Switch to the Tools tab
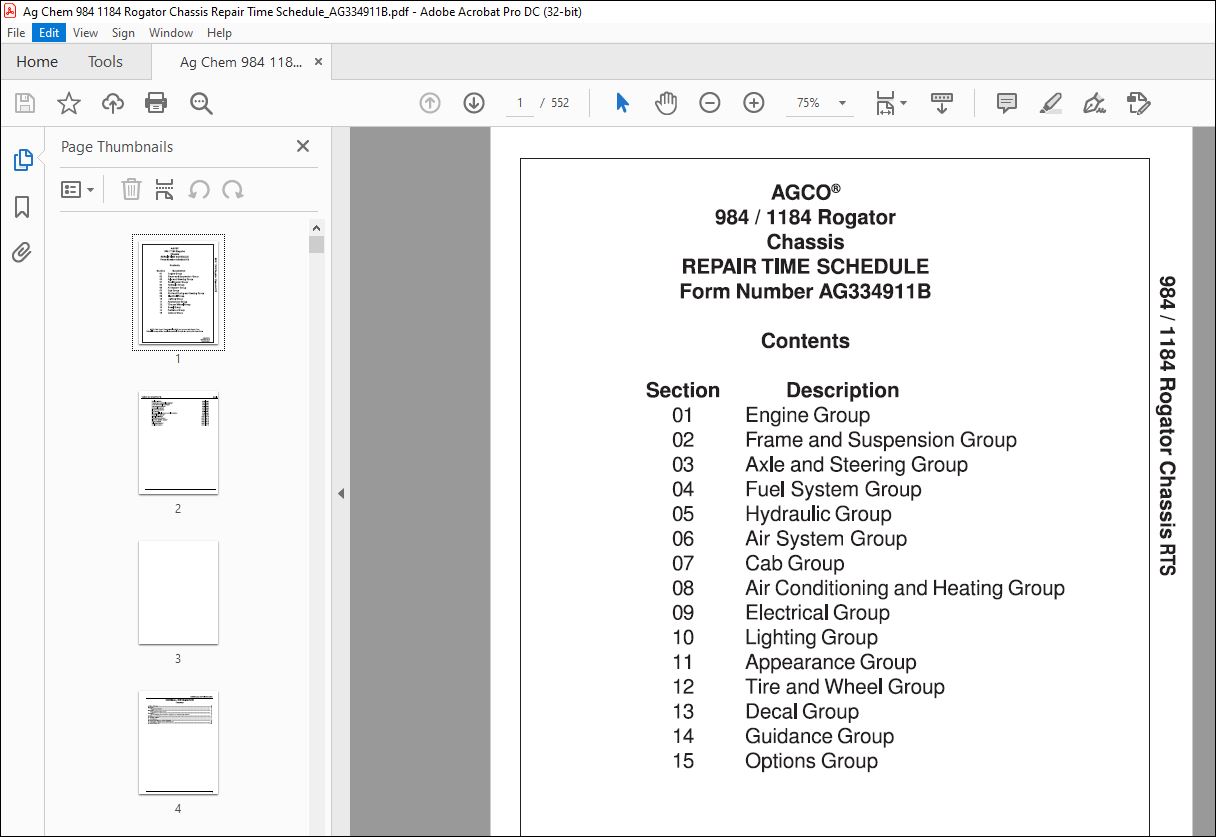 click(105, 62)
